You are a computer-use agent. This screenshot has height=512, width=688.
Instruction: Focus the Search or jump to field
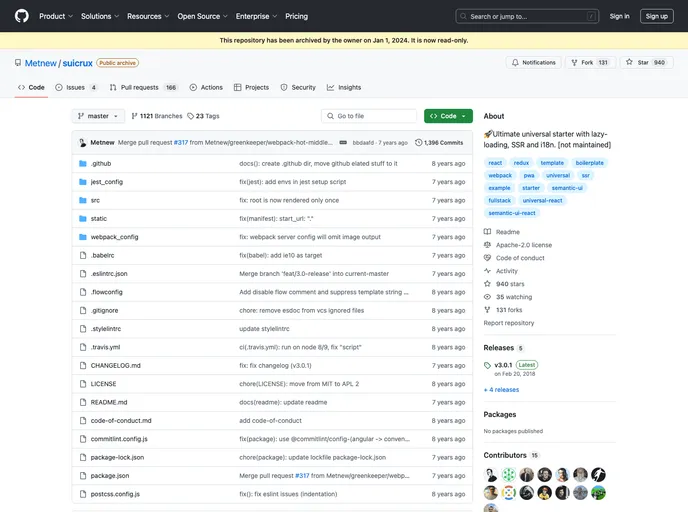pos(527,16)
